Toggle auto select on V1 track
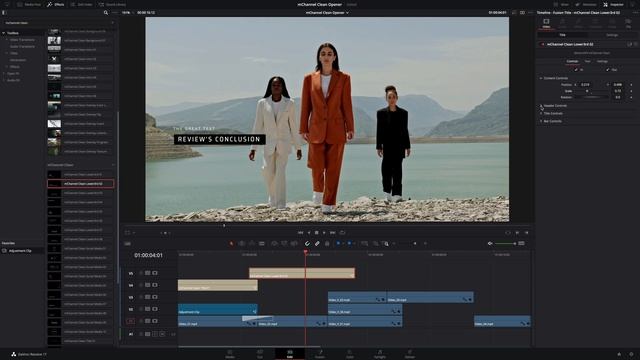Viewport: 640px width, 360px height. [147, 321]
